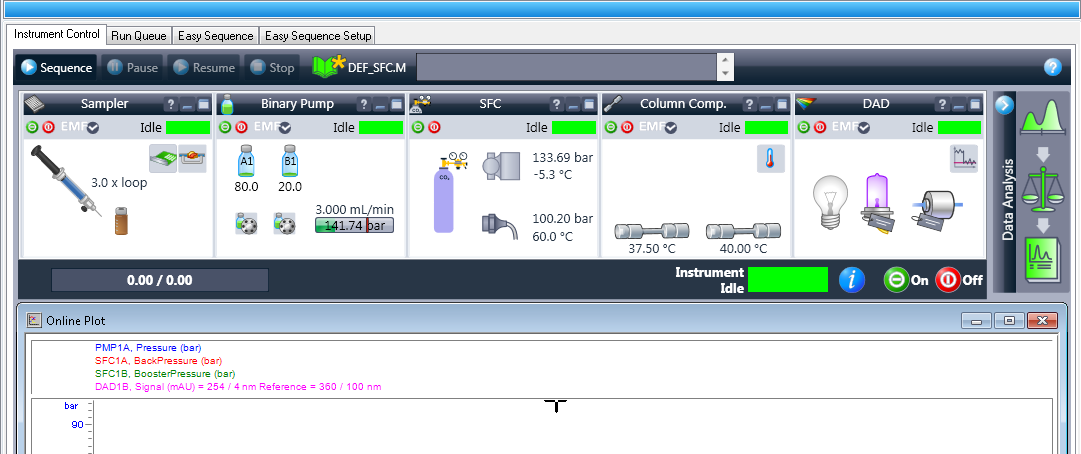The width and height of the screenshot is (1081, 454).
Task: Click the Sequence button
Action: point(57,68)
